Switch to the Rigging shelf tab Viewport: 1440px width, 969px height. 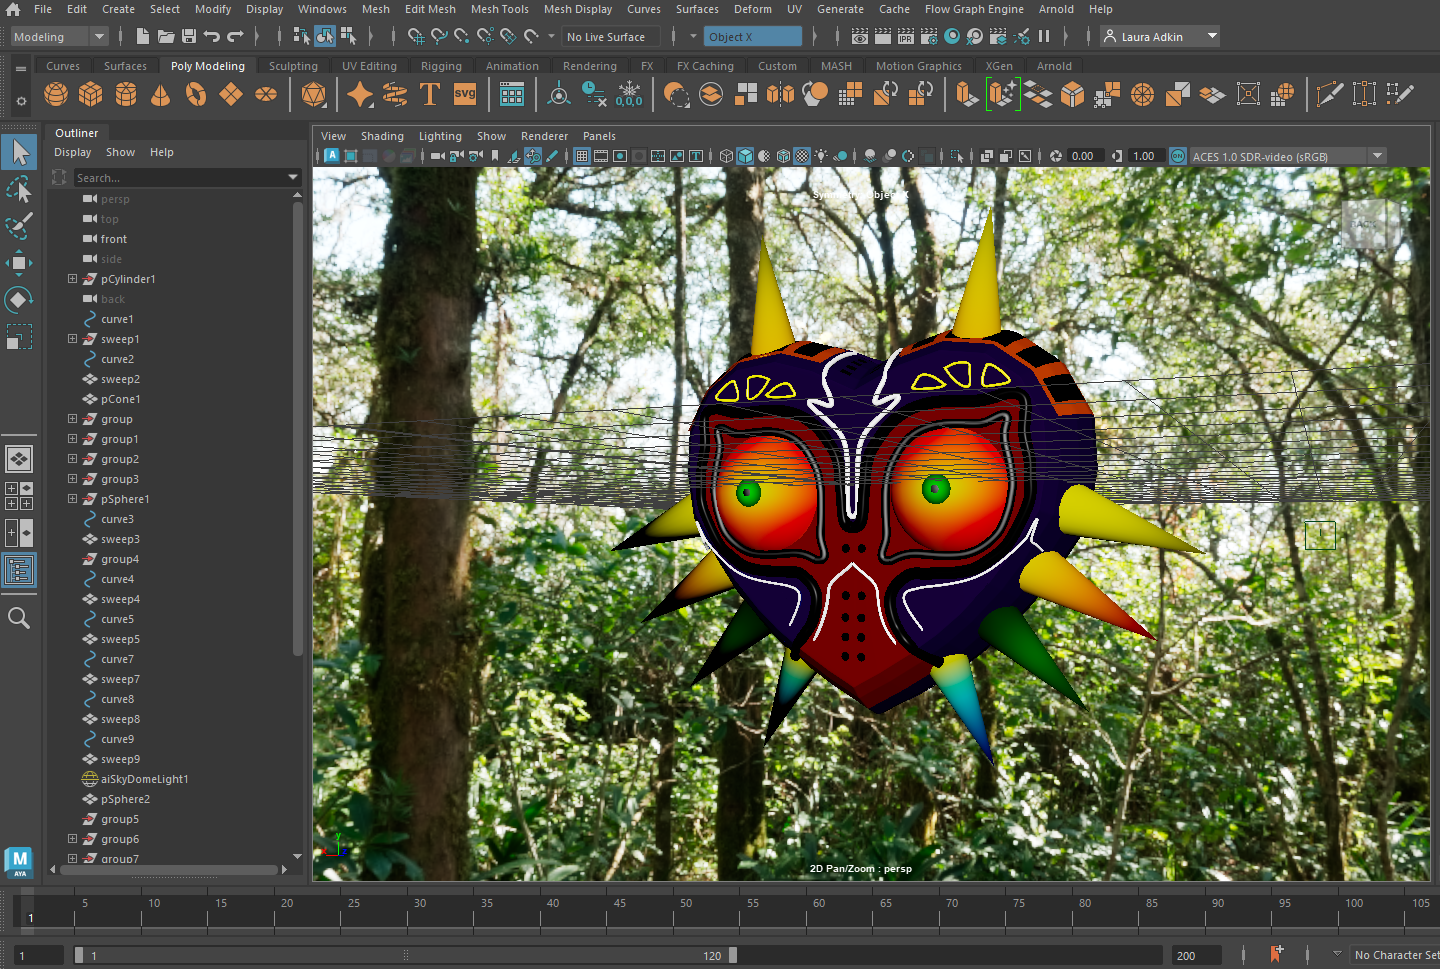point(441,66)
